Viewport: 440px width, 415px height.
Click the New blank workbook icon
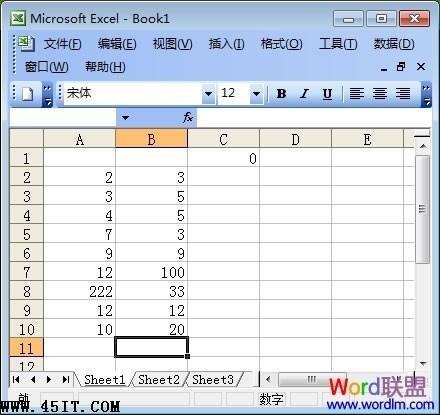27,94
